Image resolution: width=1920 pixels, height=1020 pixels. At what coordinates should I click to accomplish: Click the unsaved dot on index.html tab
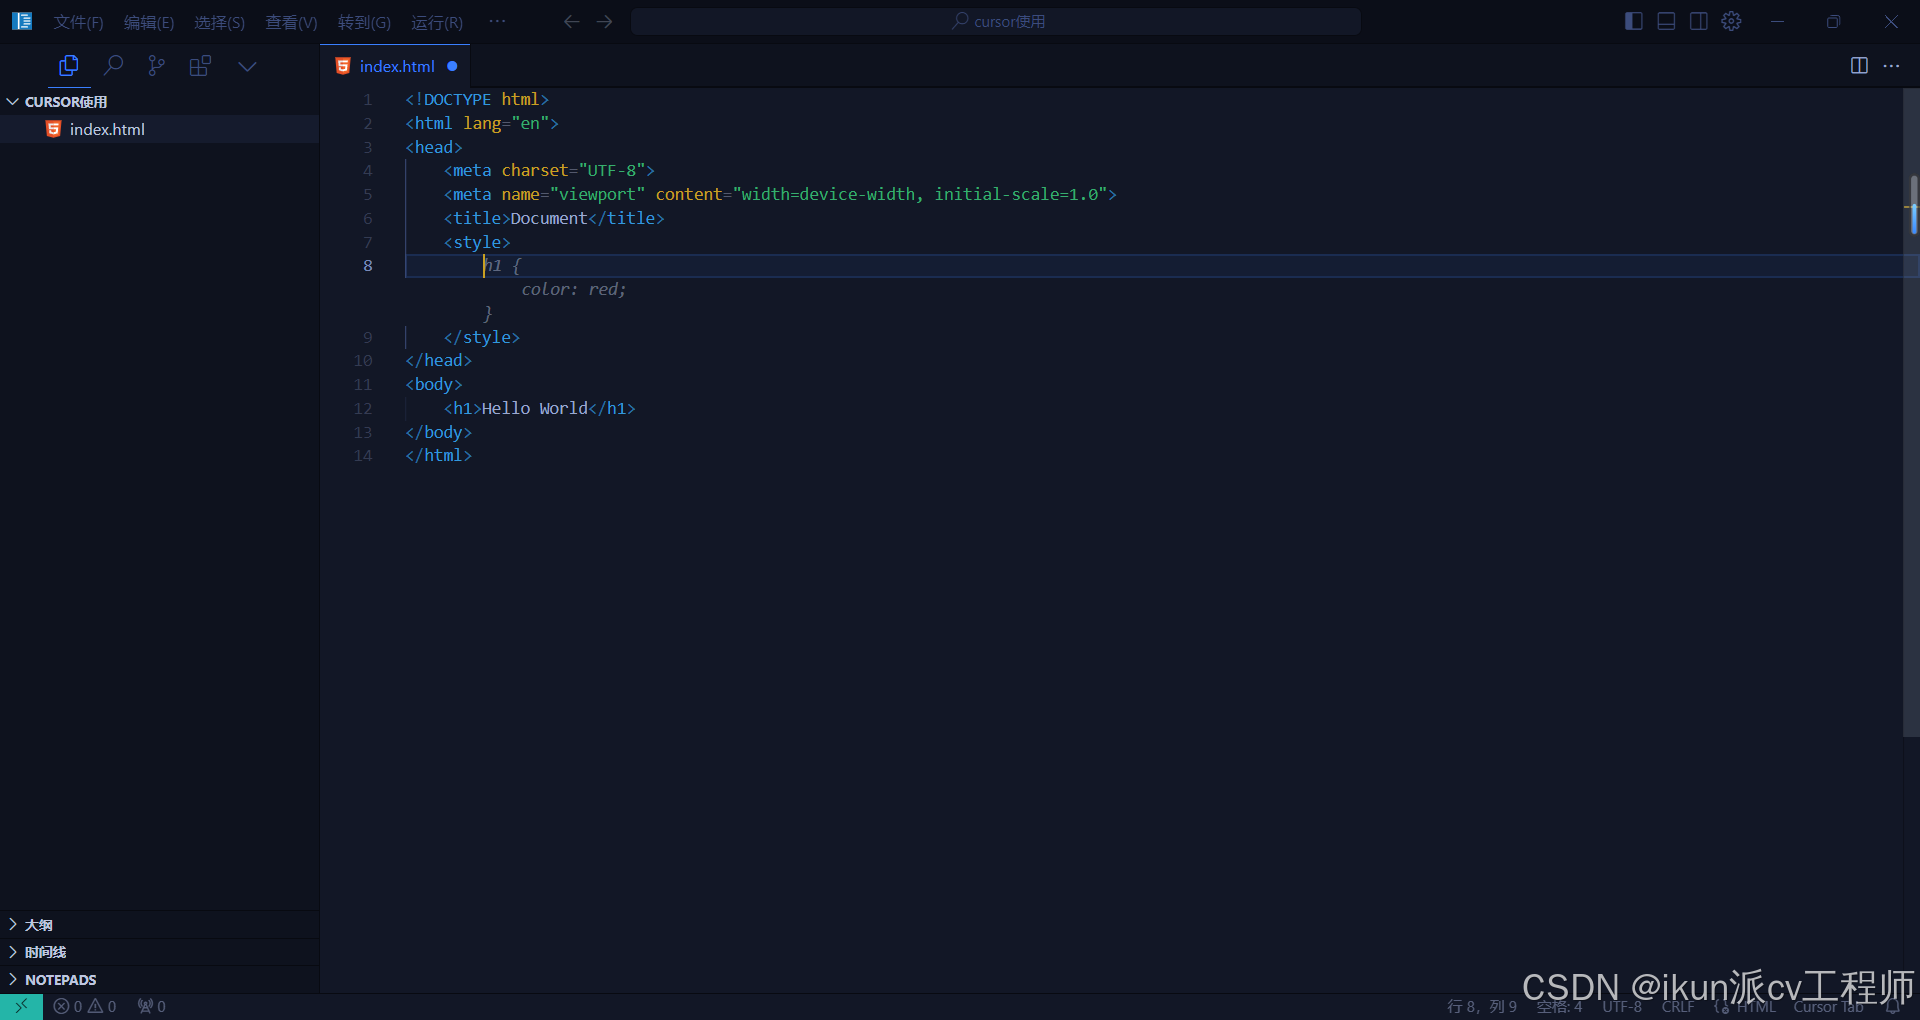(452, 66)
